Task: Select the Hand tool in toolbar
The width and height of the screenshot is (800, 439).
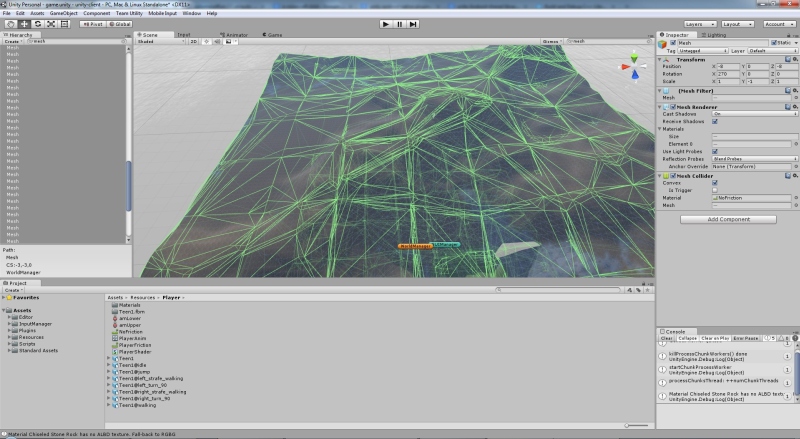Action: tap(9, 23)
